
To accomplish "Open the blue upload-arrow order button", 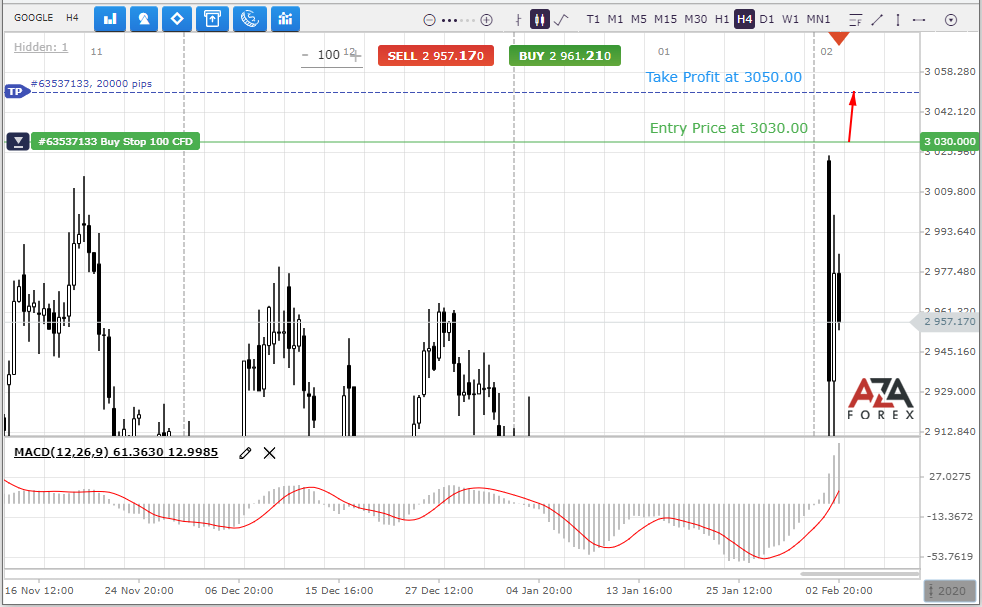I will [212, 19].
